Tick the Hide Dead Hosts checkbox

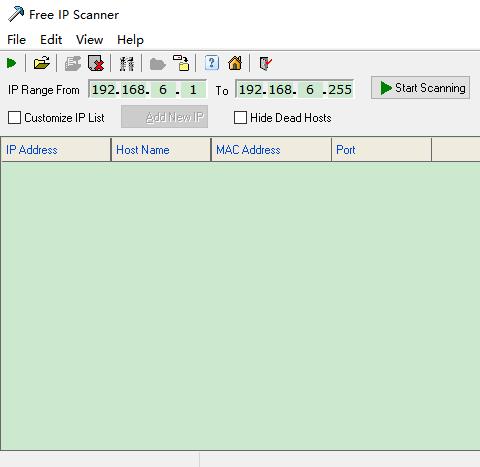(240, 118)
